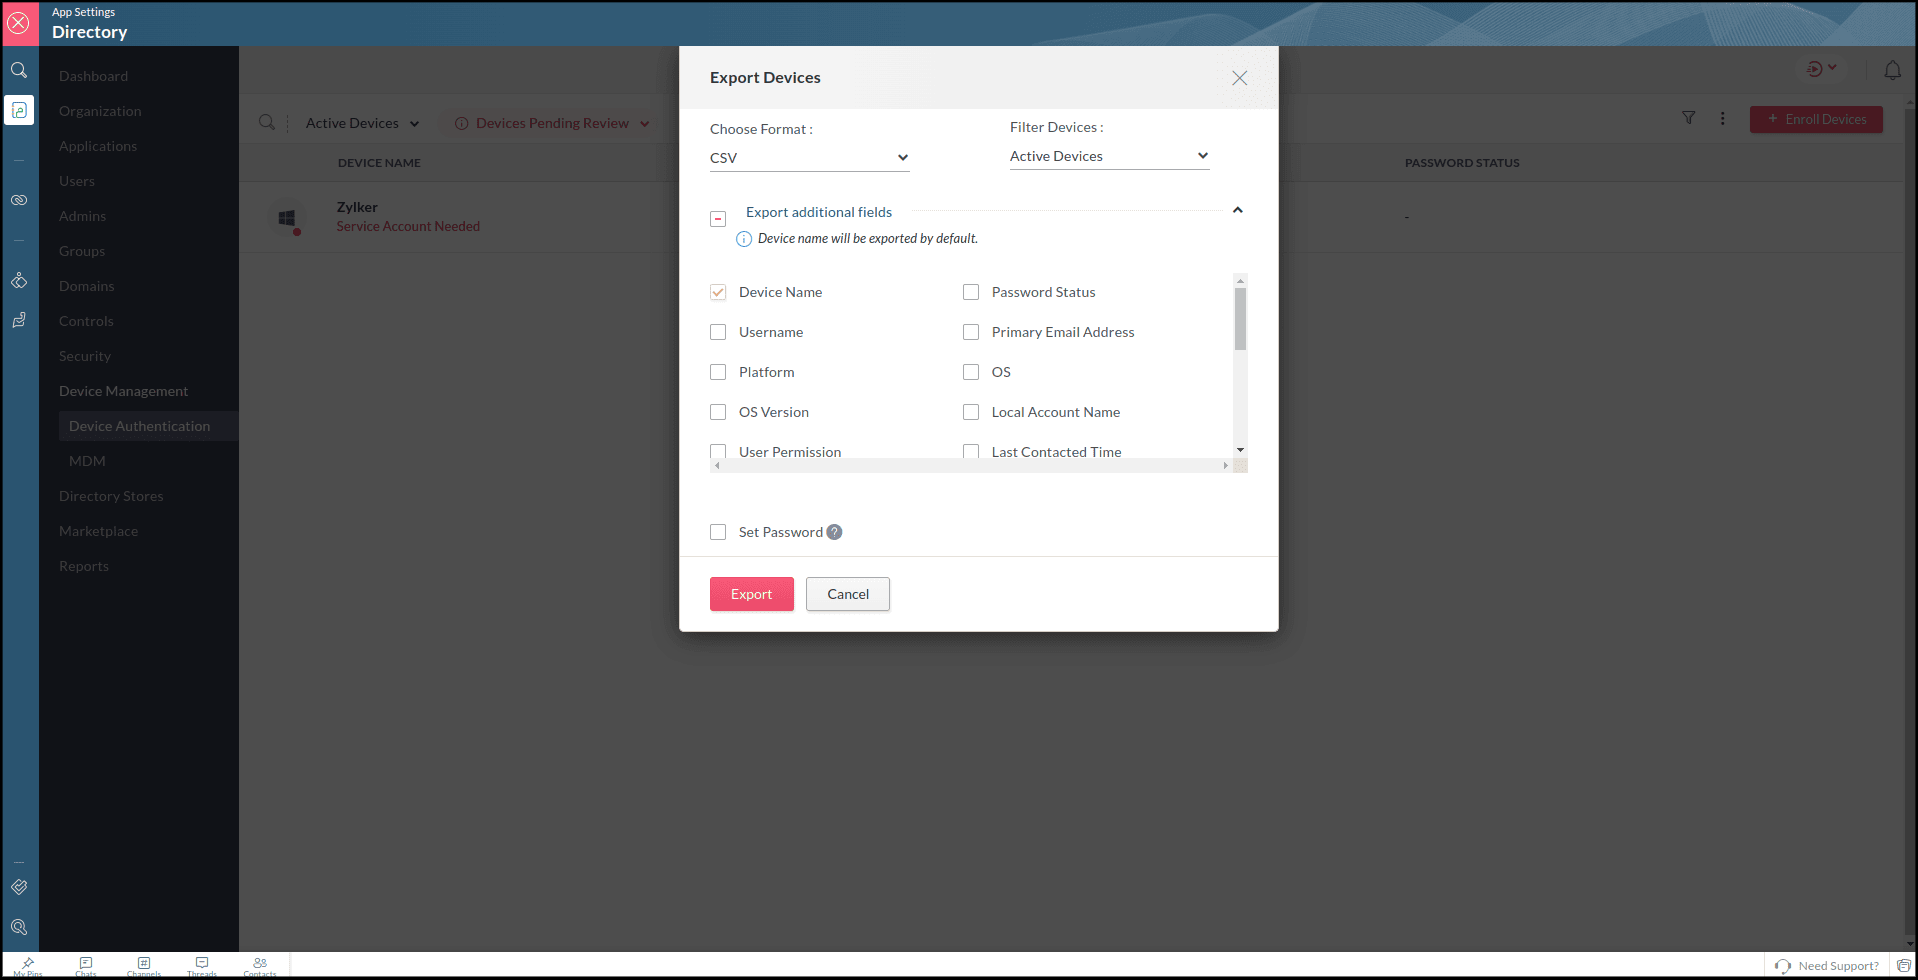The image size is (1918, 980).
Task: Click the Enroll Devices button
Action: tap(1816, 119)
